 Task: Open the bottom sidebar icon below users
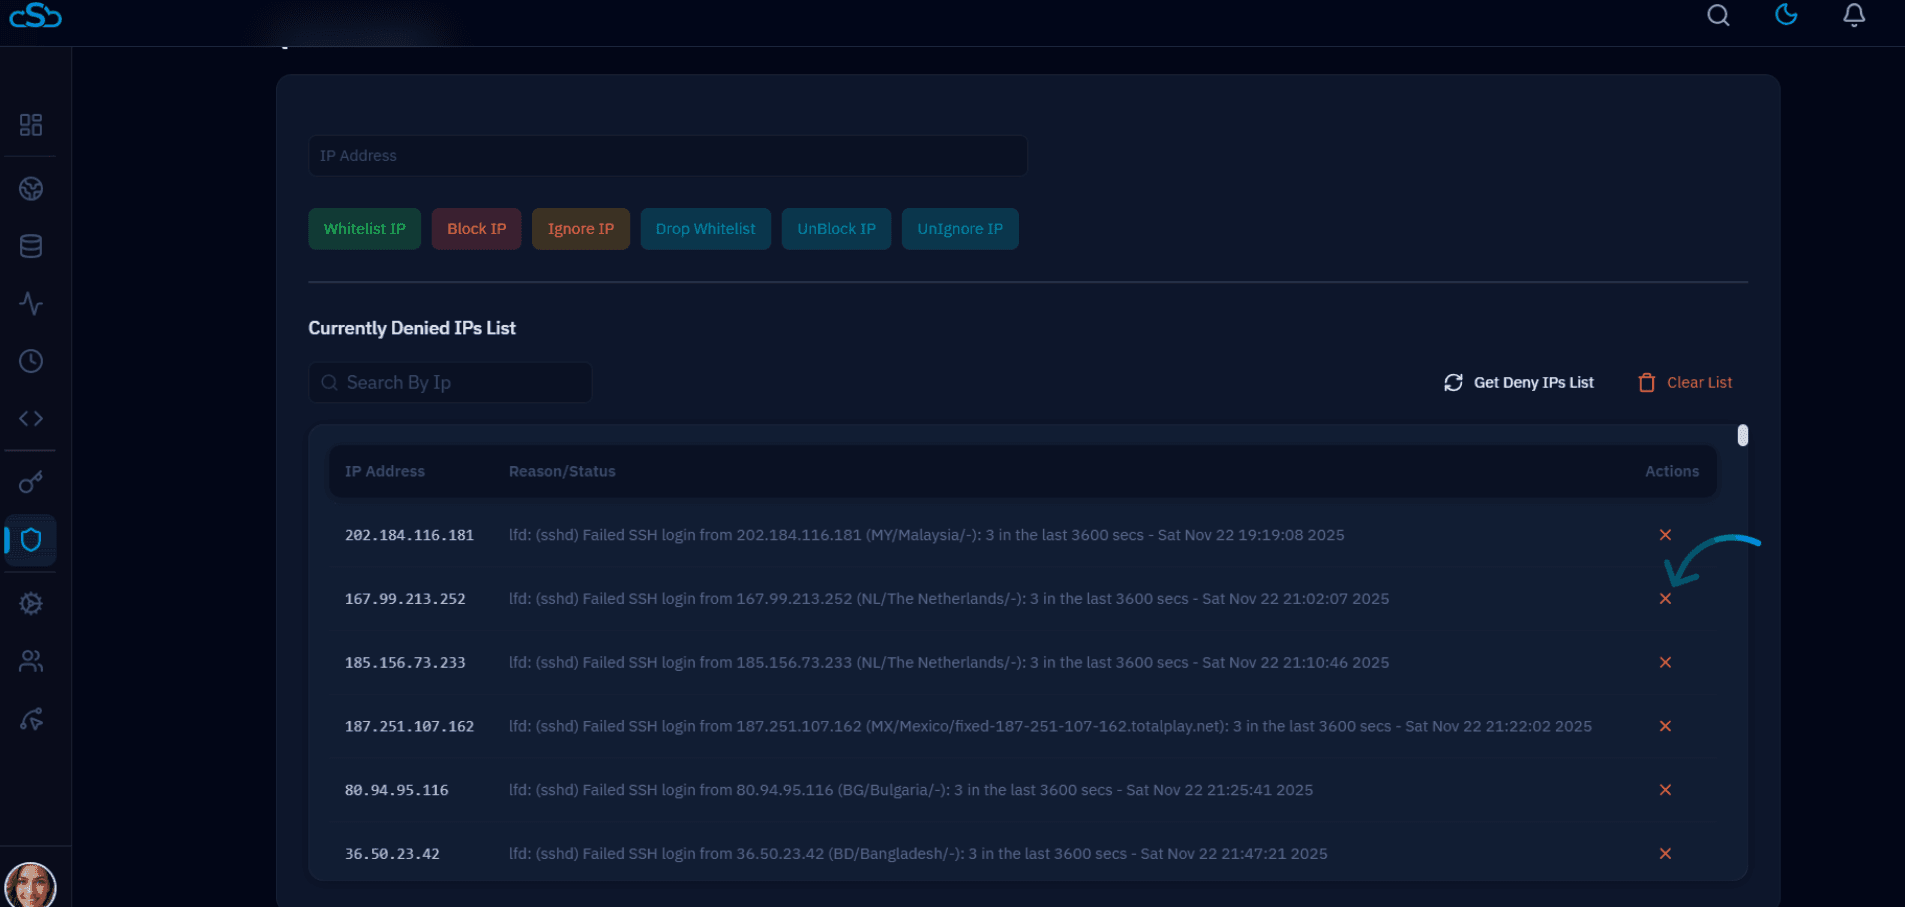pyautogui.click(x=31, y=719)
